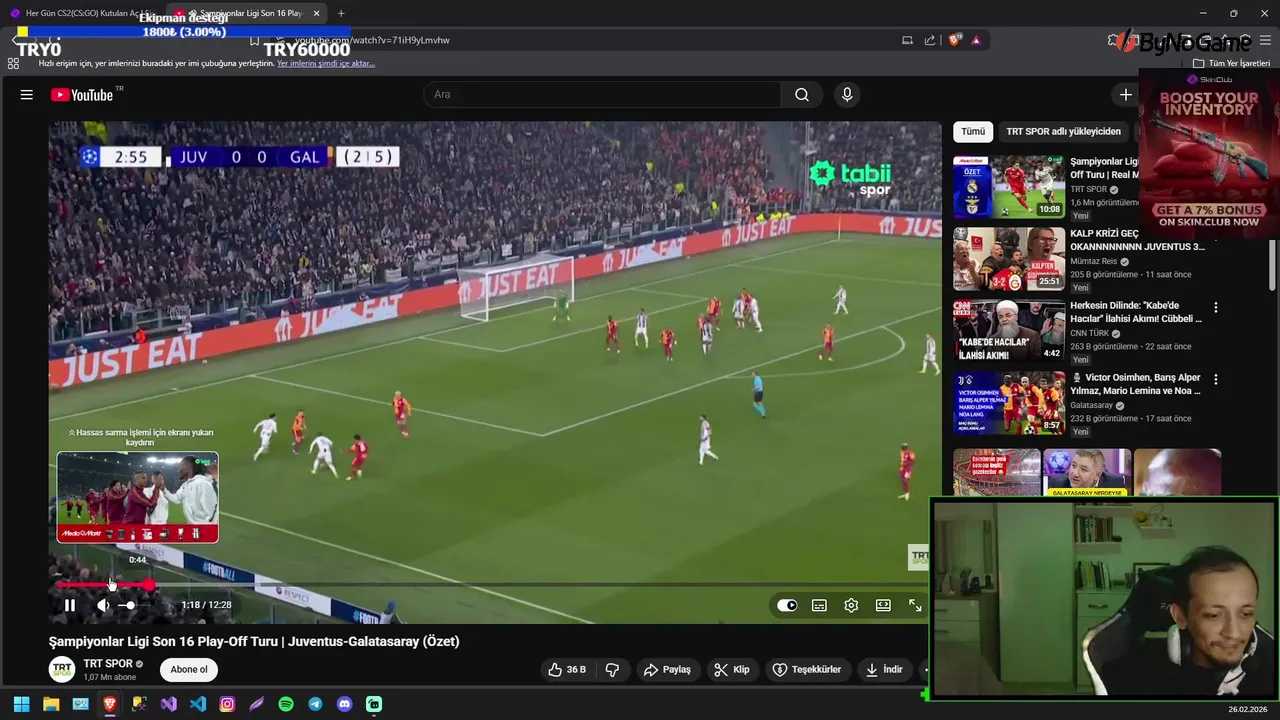Open options for Kabe'de Hacılar video
Screen dimensions: 1280x720
tap(1216, 308)
